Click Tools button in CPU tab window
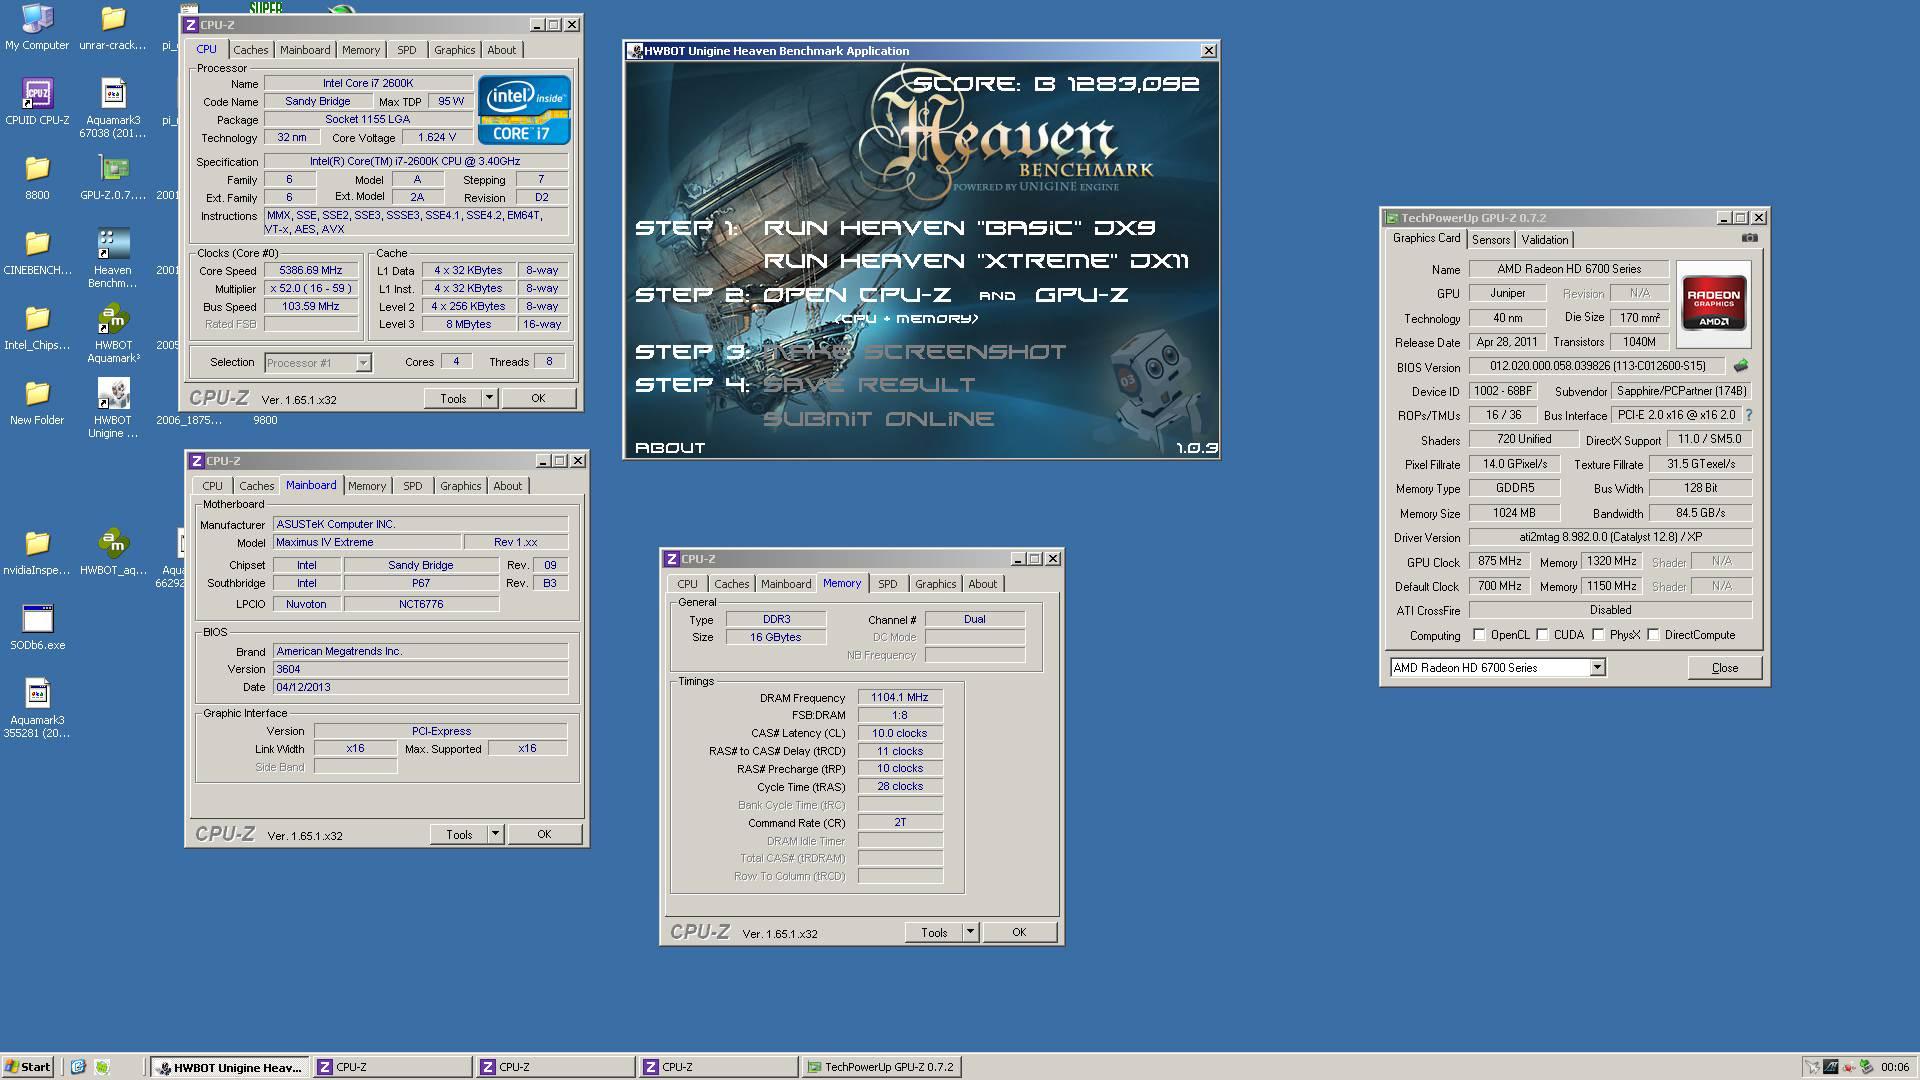1920x1080 pixels. click(x=453, y=398)
